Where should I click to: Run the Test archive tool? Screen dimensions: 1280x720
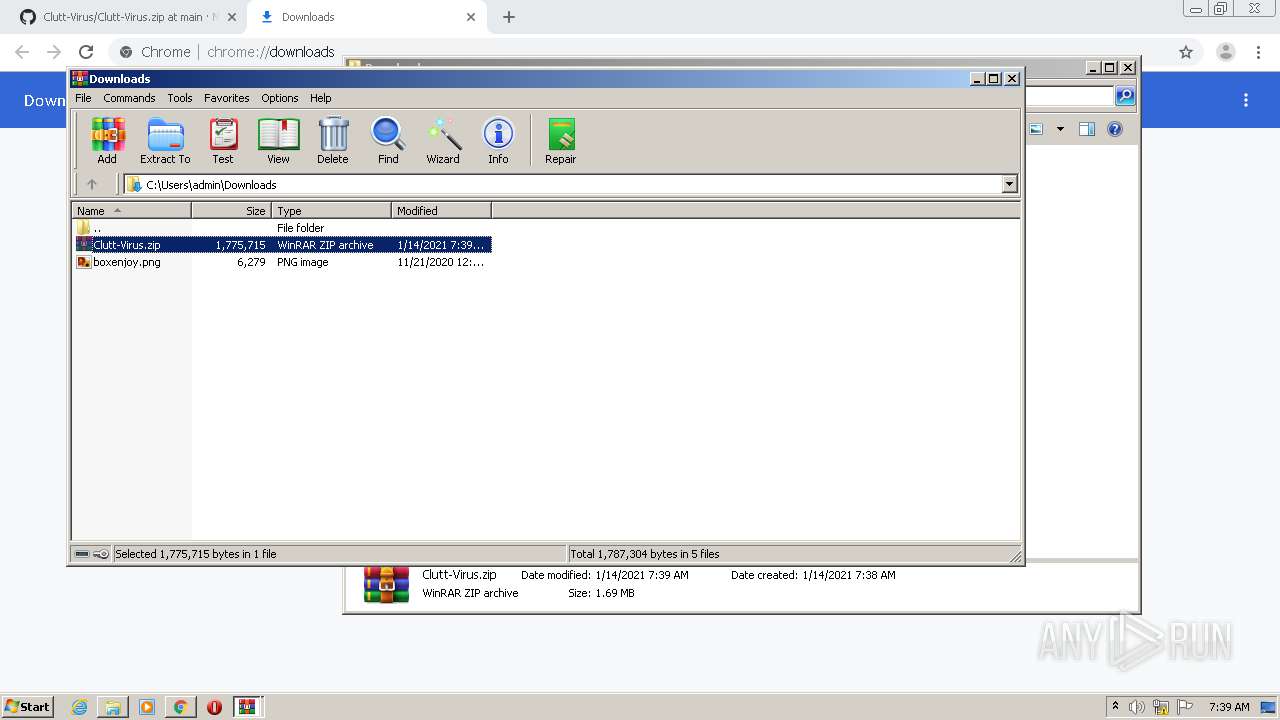point(223,141)
